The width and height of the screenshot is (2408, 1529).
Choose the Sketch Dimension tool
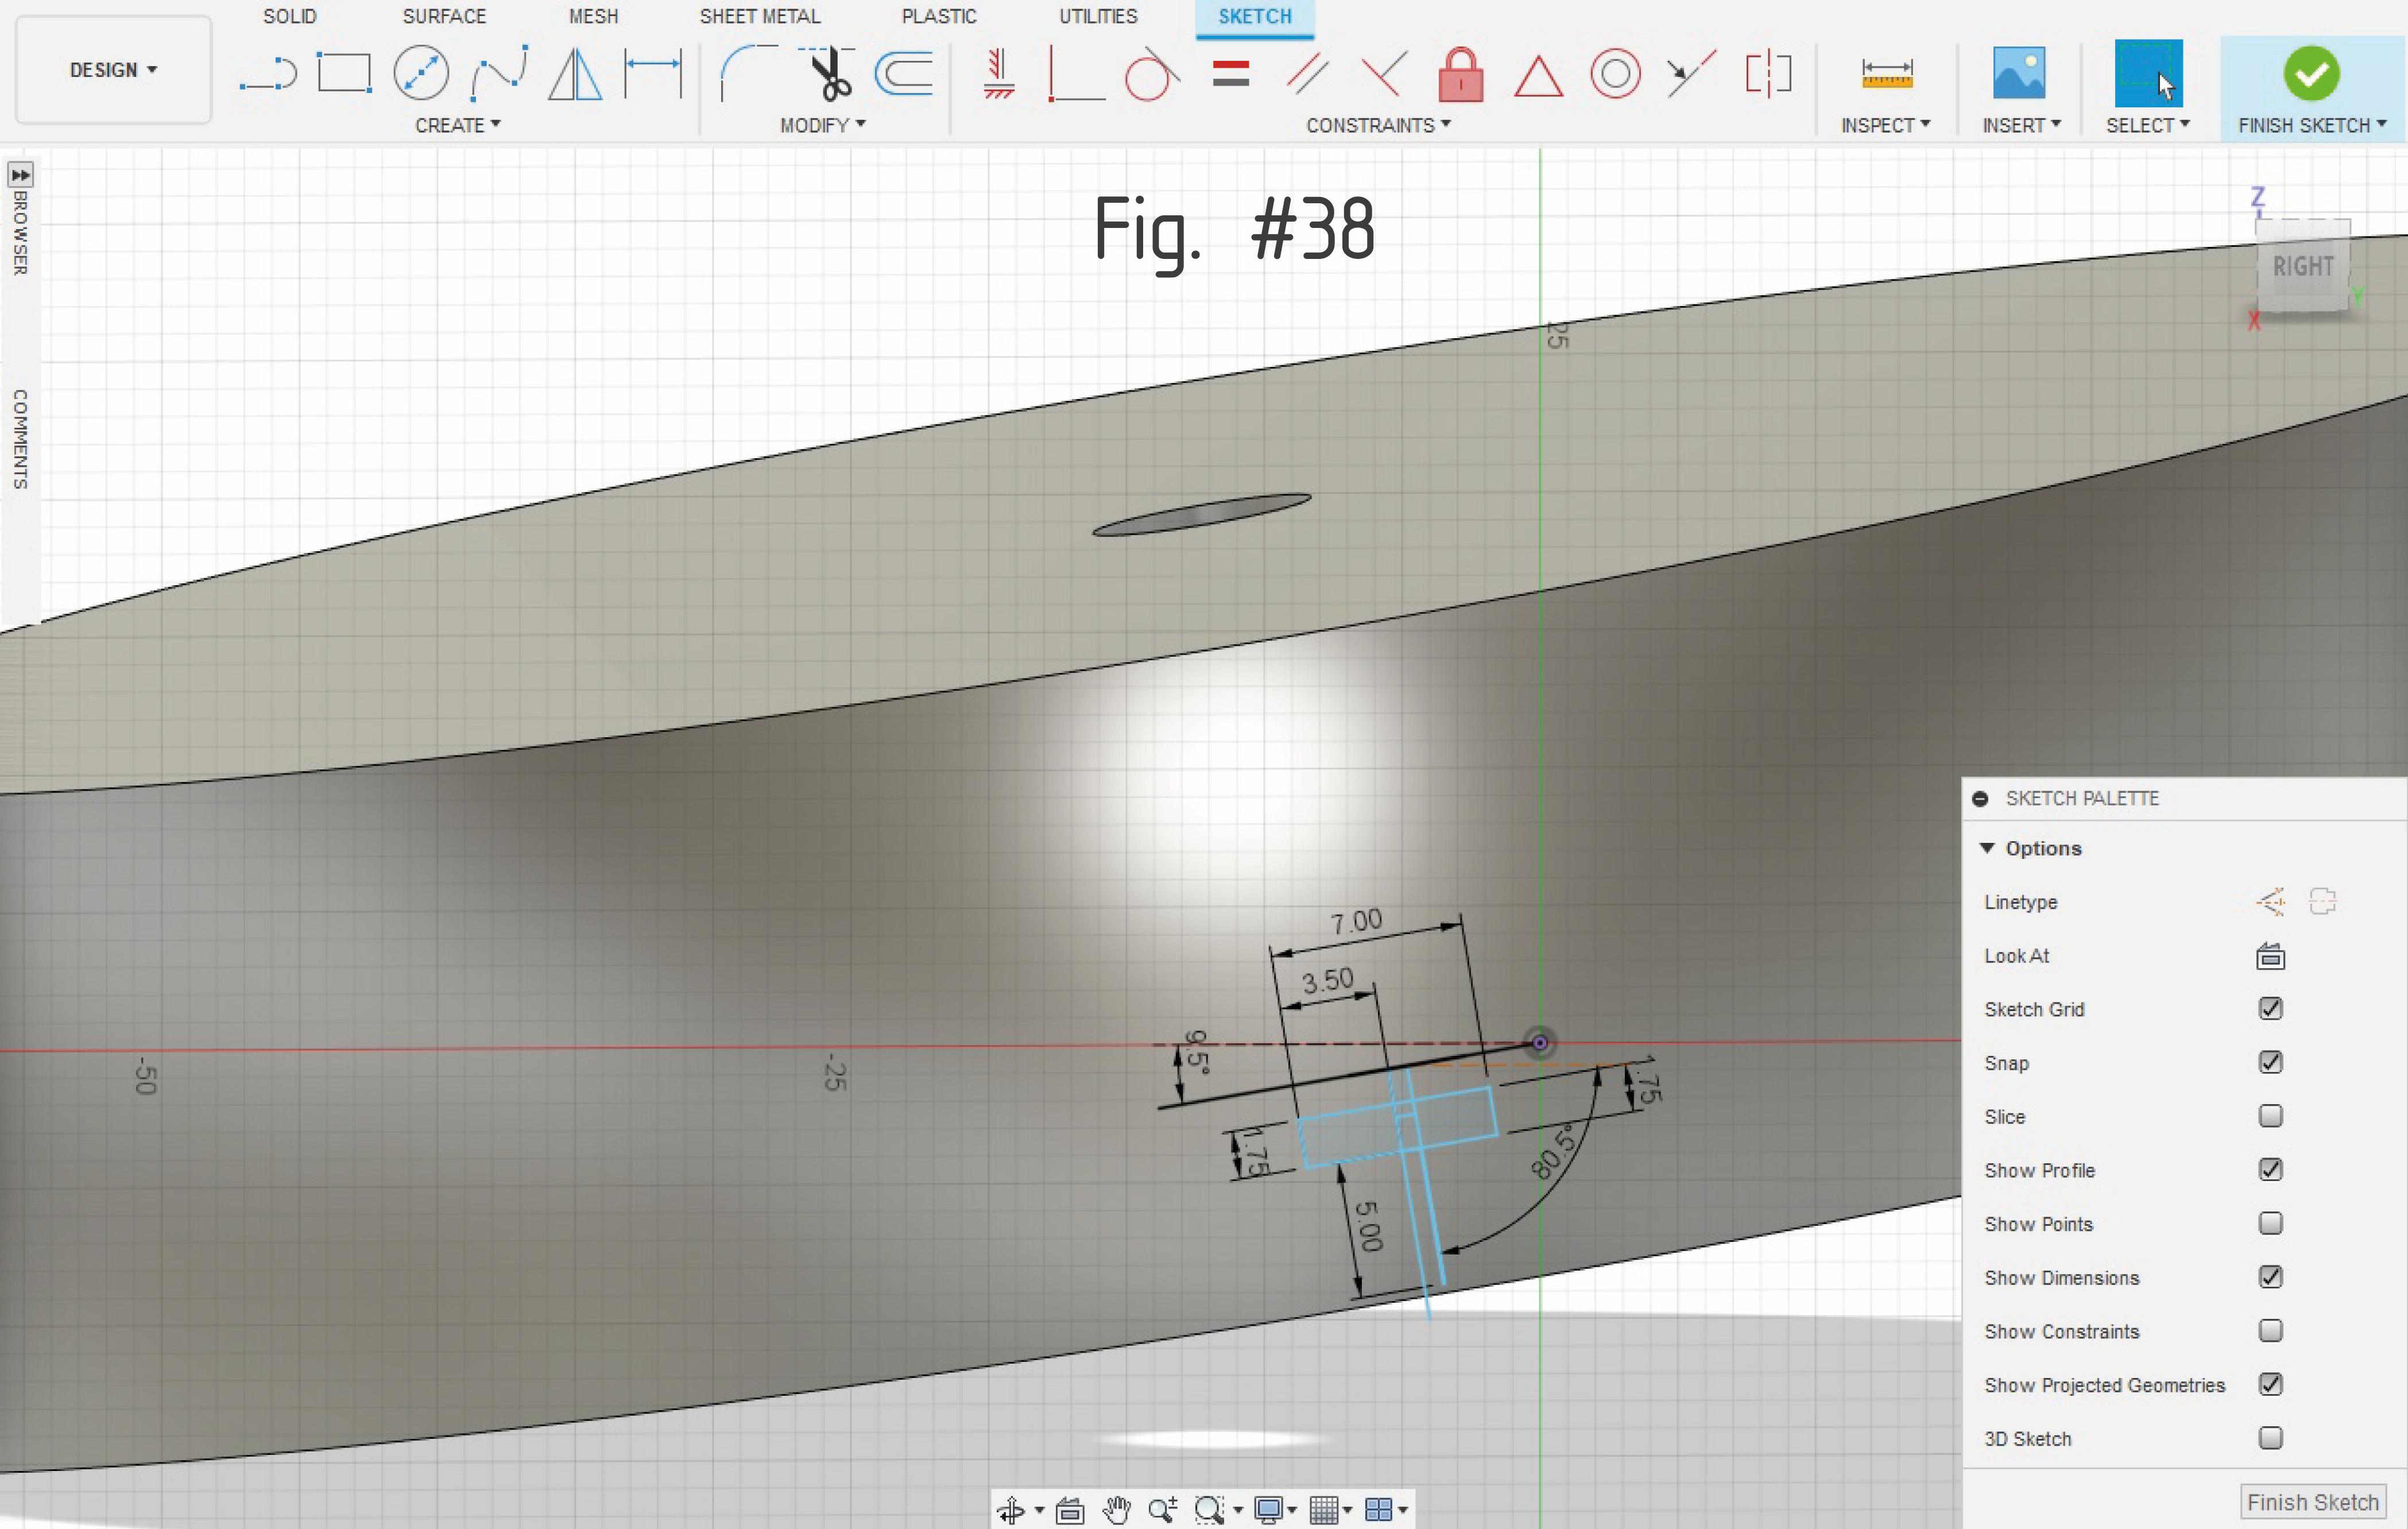(x=652, y=73)
